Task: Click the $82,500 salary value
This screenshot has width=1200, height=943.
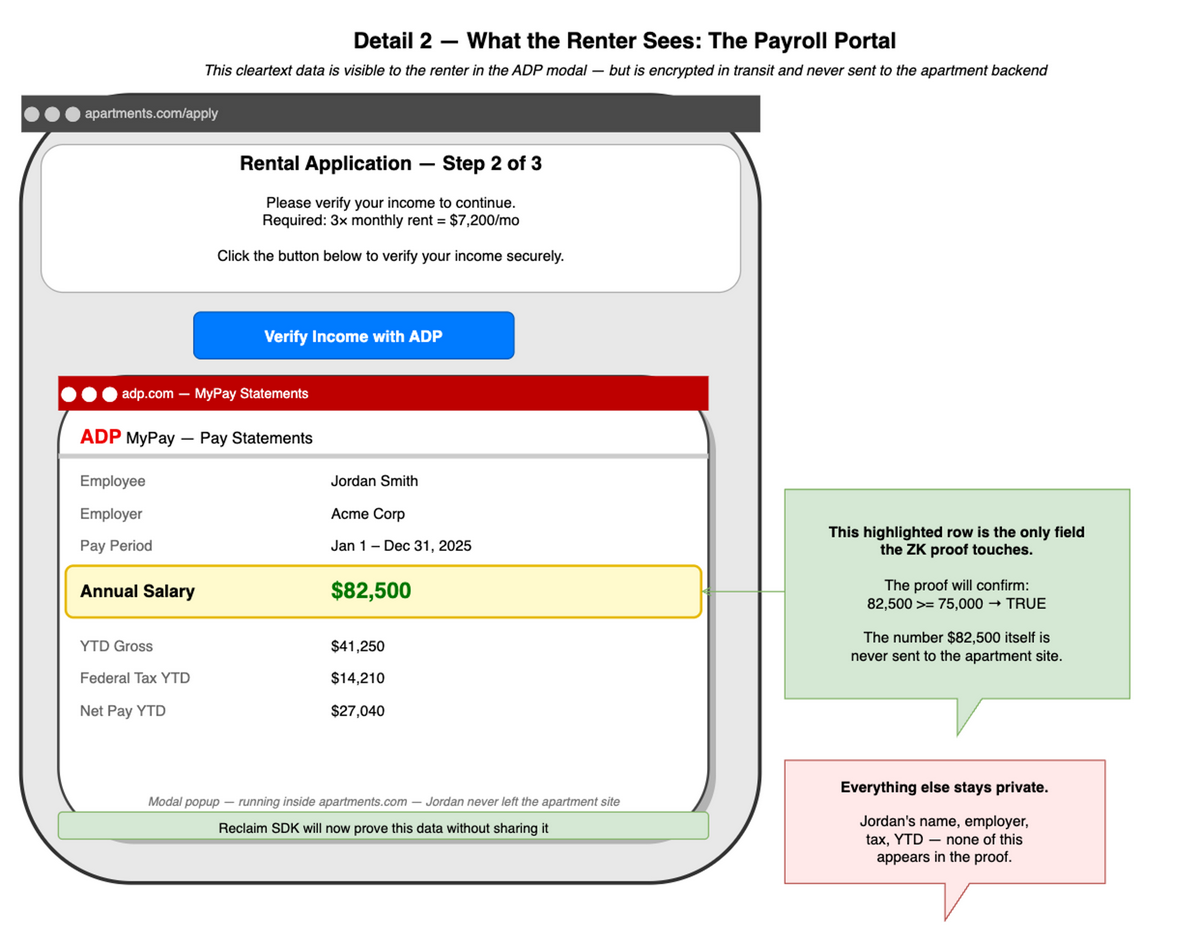Action: pos(371,591)
